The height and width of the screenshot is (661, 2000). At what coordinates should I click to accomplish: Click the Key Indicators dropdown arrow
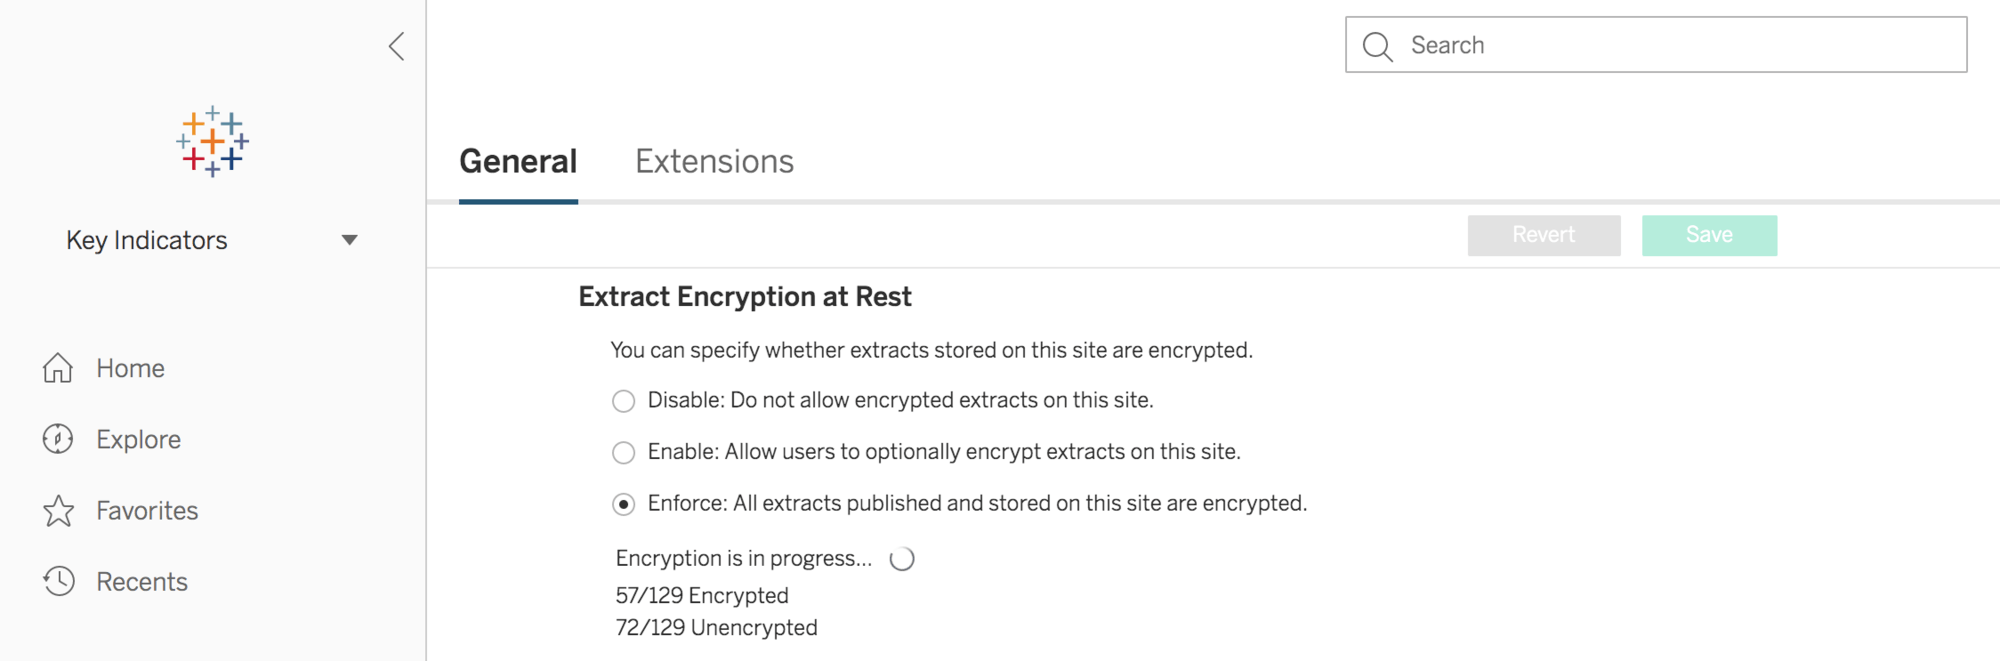pyautogui.click(x=349, y=240)
